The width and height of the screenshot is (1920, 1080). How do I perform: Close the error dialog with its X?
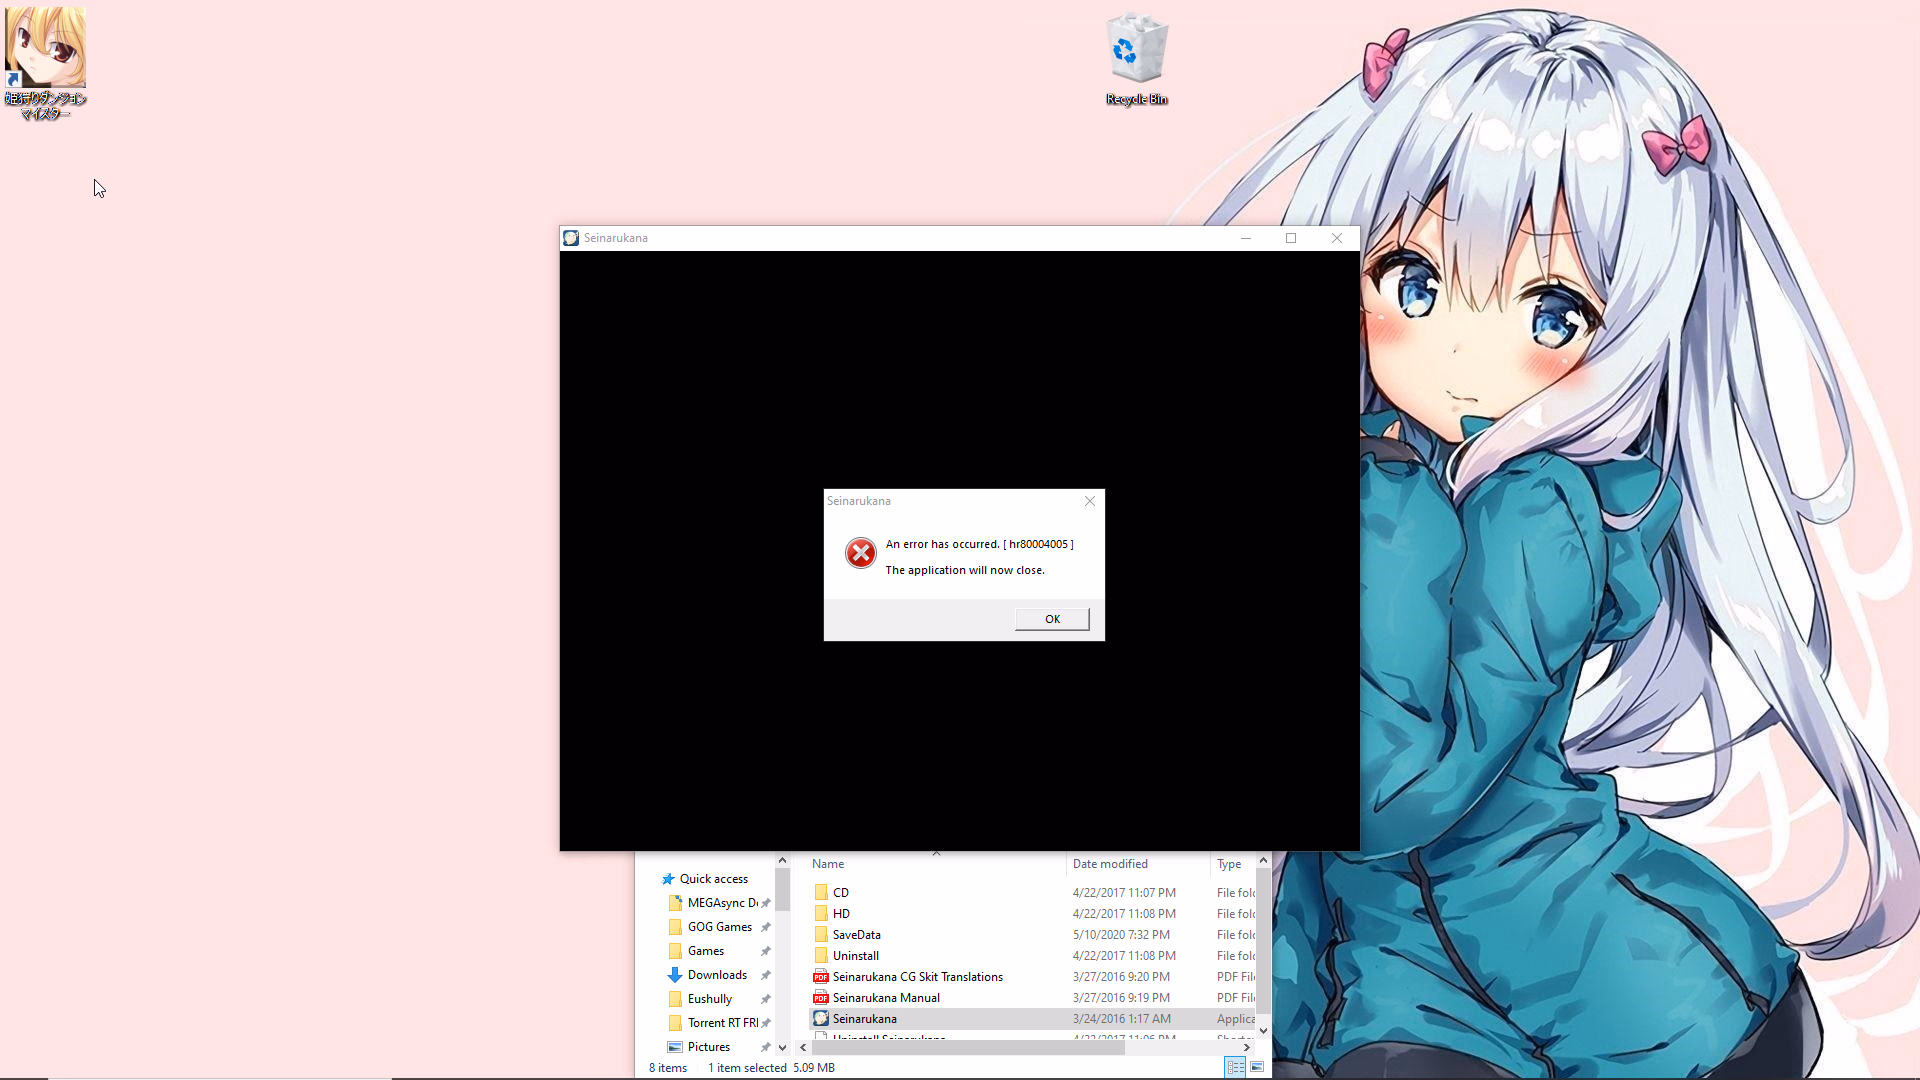click(1090, 501)
